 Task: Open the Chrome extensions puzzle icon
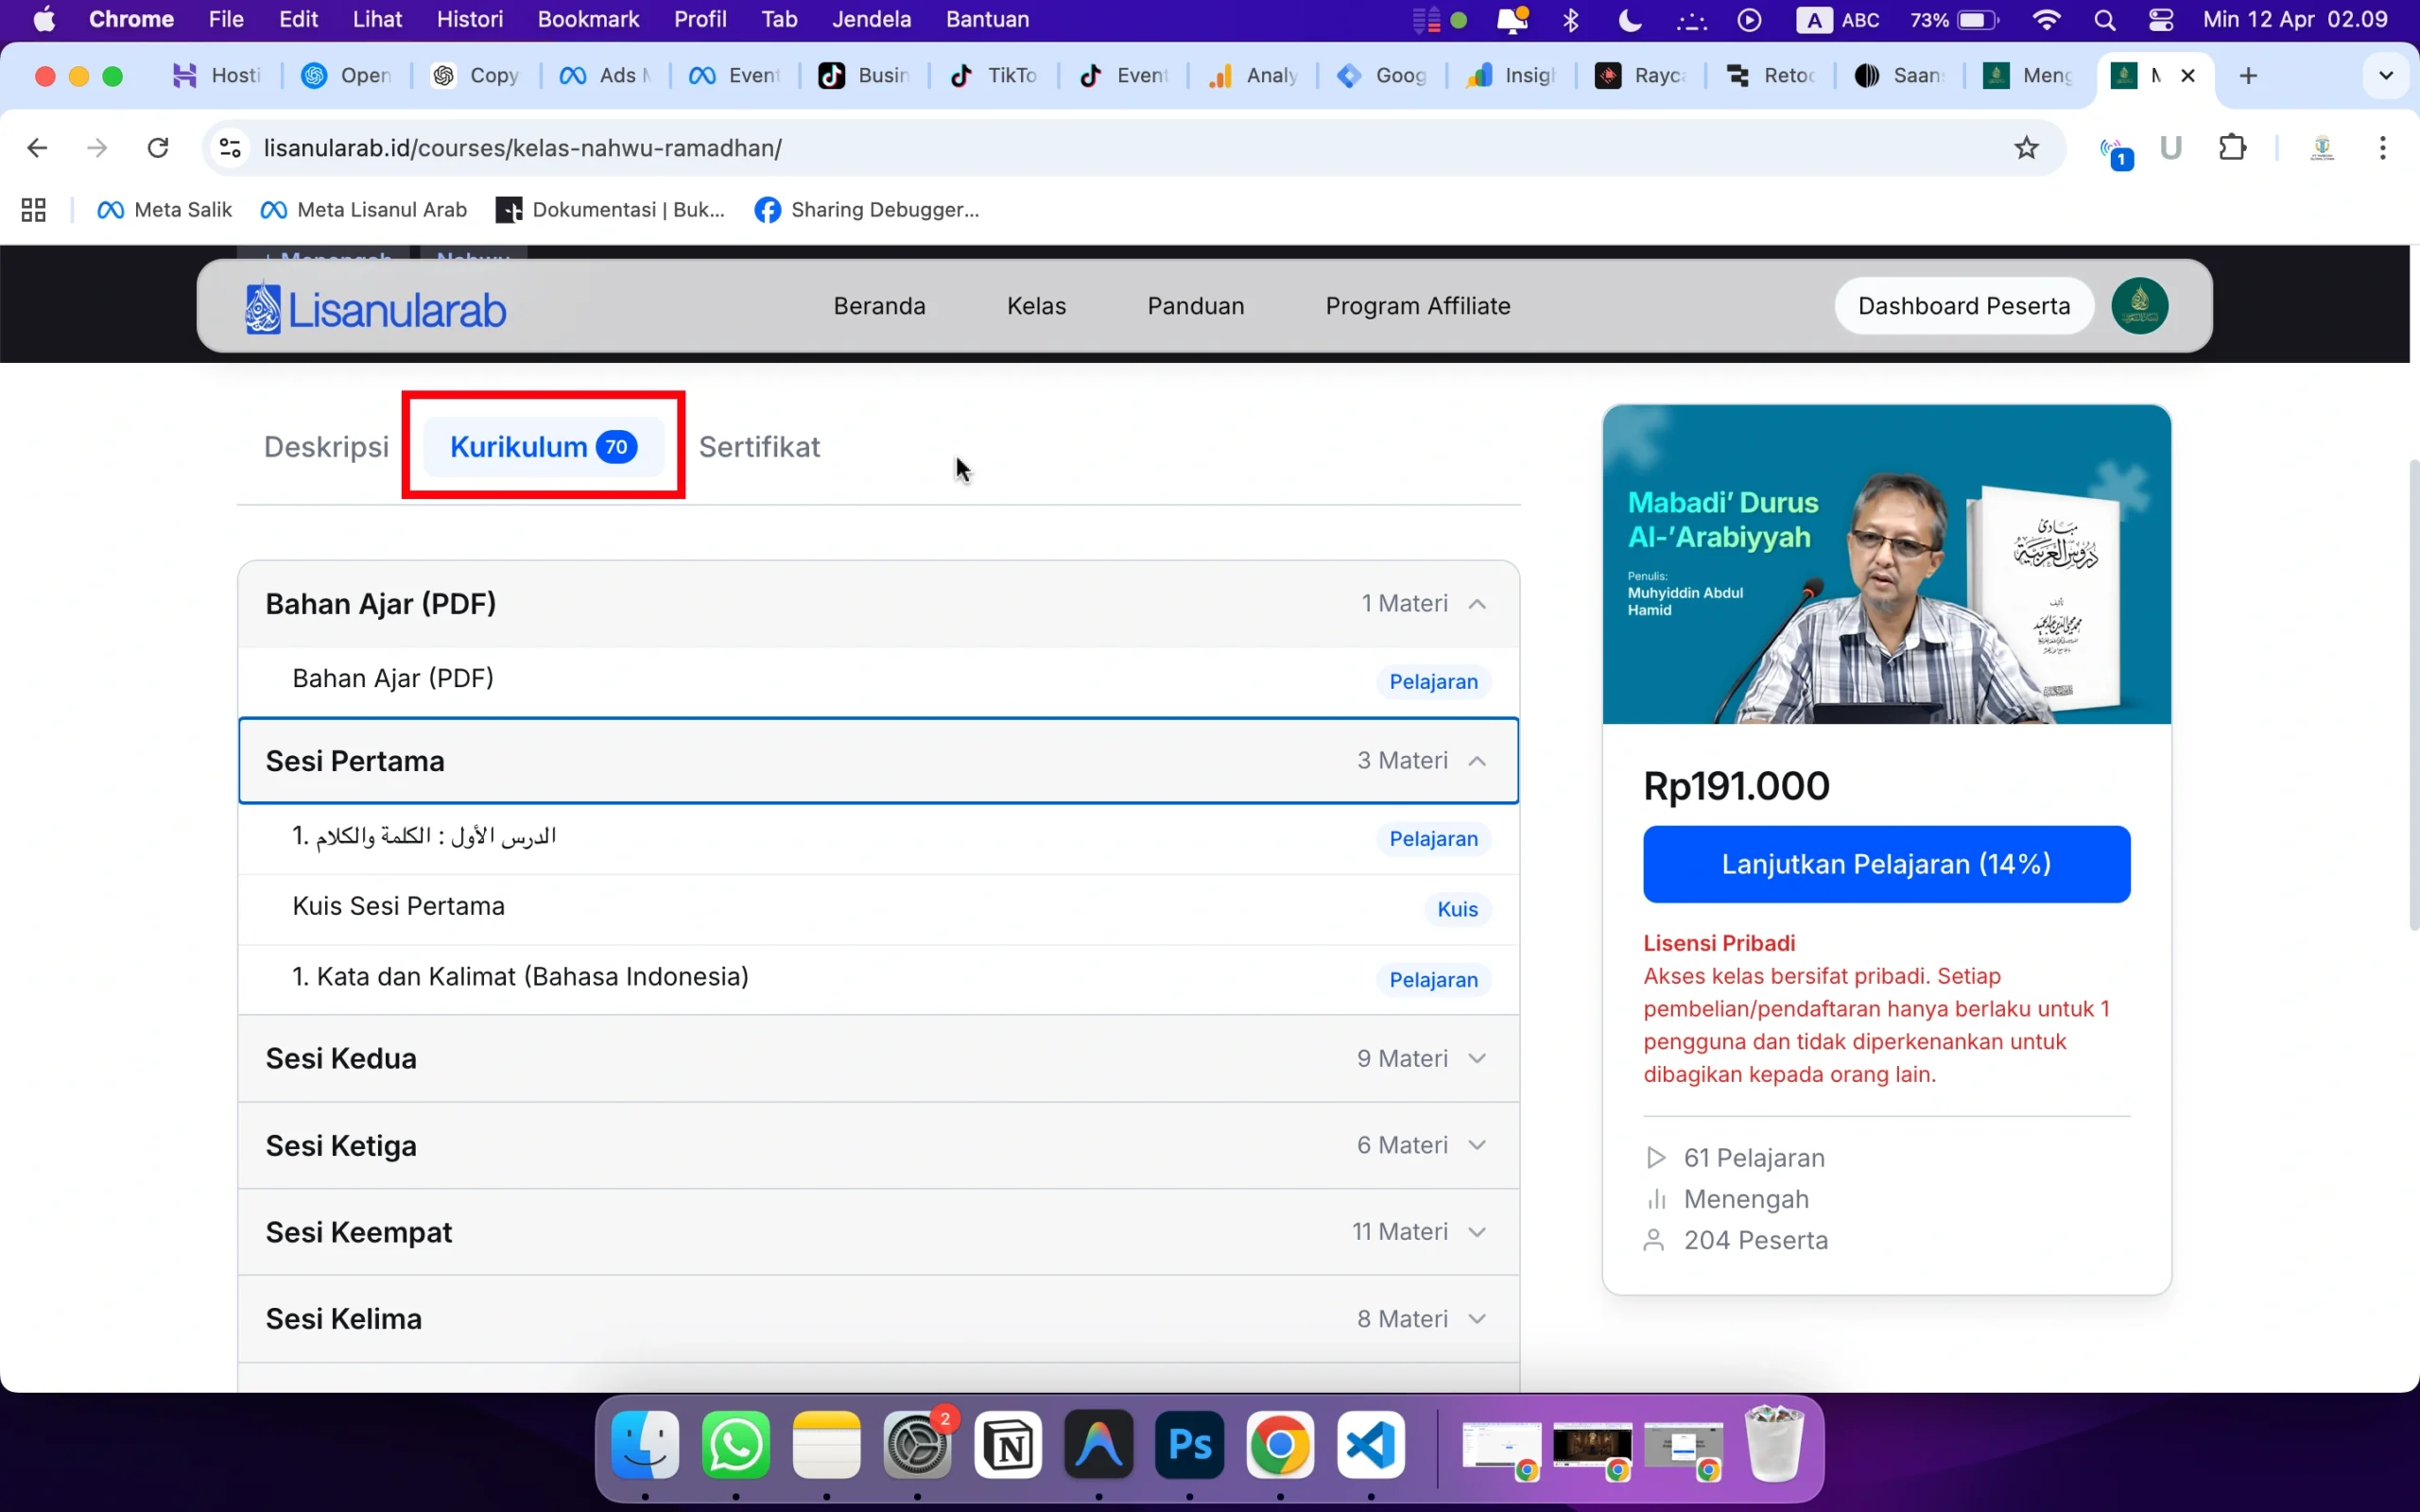pyautogui.click(x=2232, y=148)
